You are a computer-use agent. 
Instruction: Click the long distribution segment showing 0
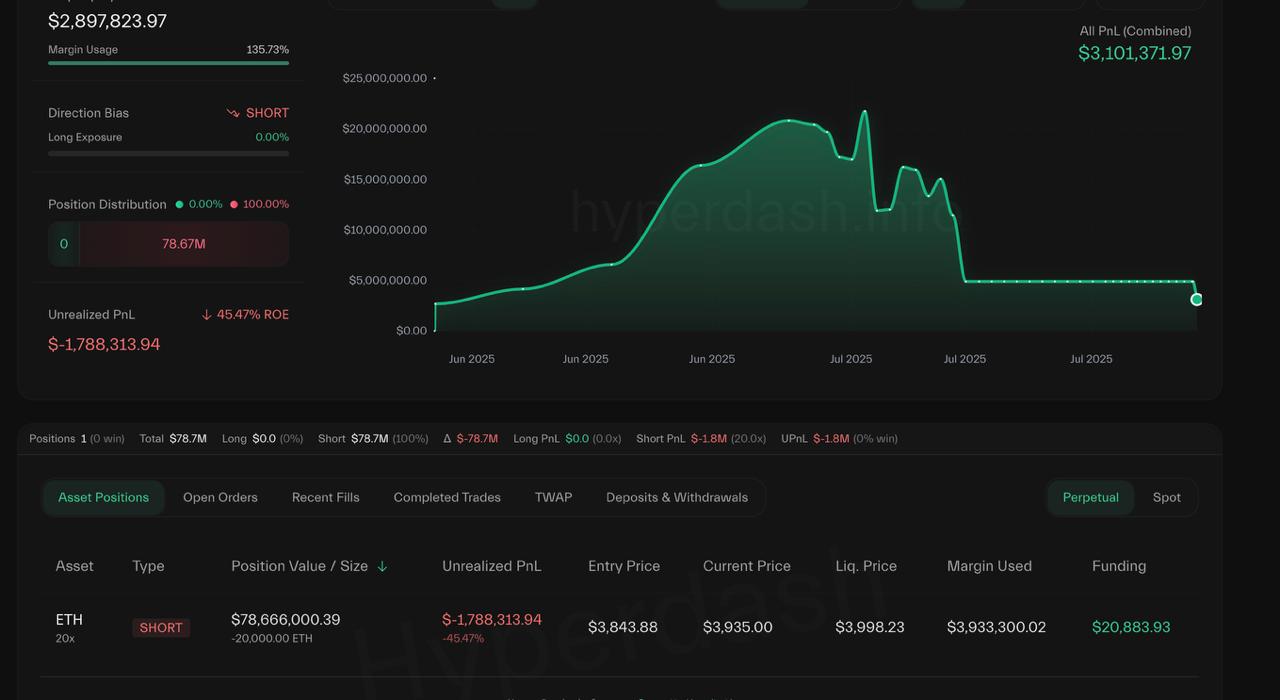(x=64, y=244)
